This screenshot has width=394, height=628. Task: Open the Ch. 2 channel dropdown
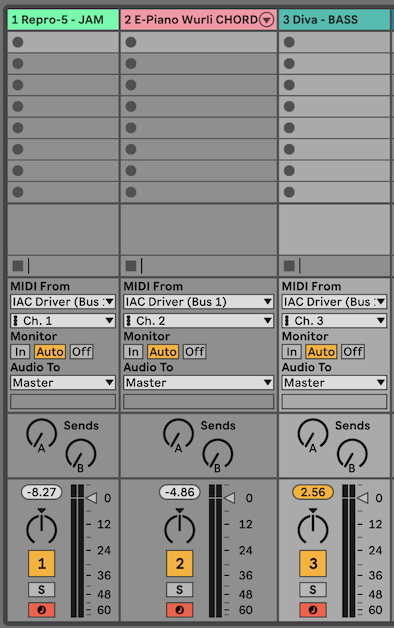click(199, 320)
